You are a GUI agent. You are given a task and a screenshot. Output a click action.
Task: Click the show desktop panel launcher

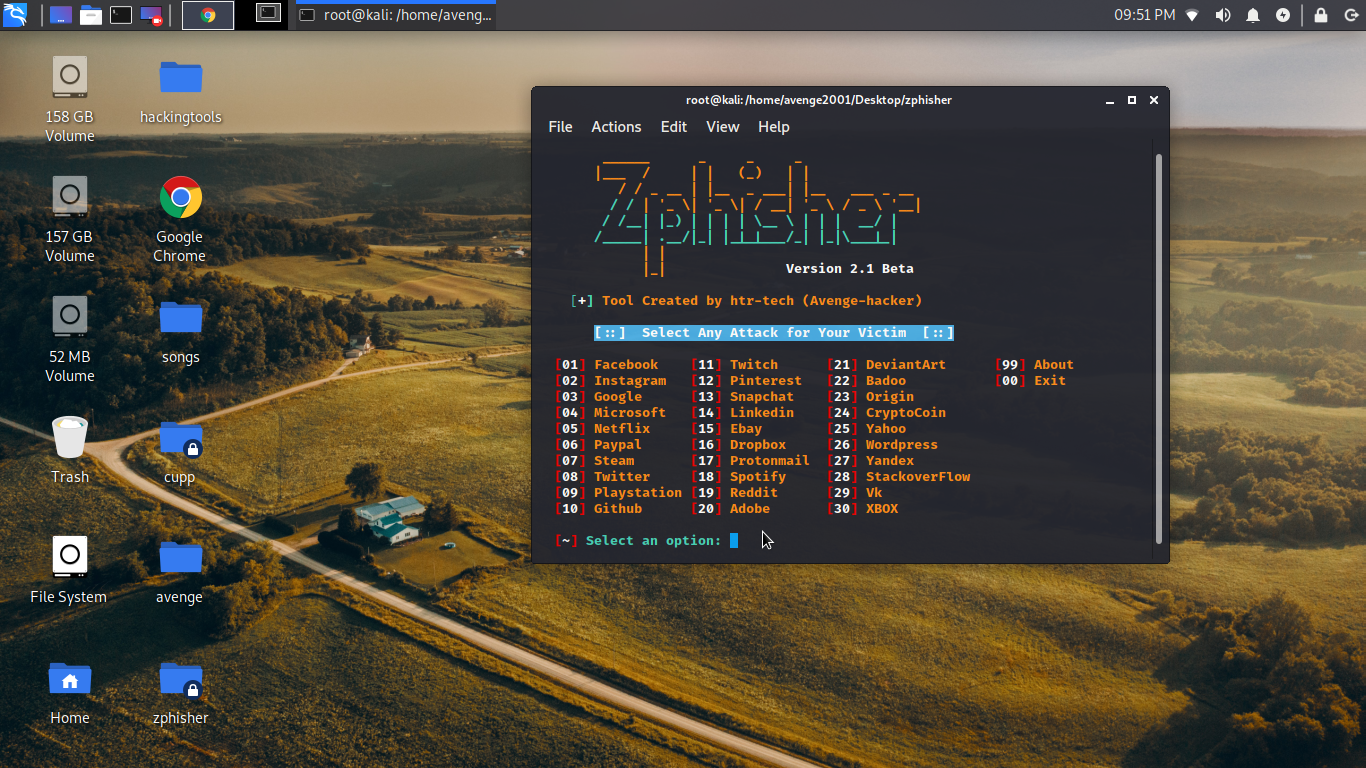61,15
